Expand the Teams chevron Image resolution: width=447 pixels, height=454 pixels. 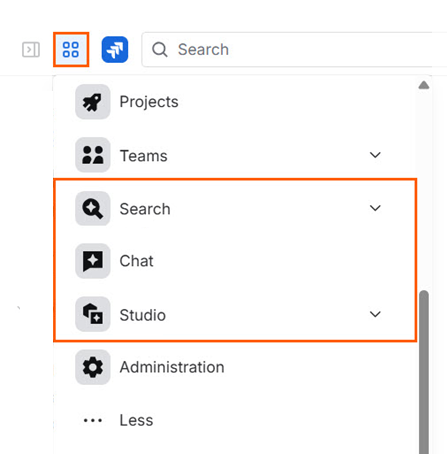[375, 155]
